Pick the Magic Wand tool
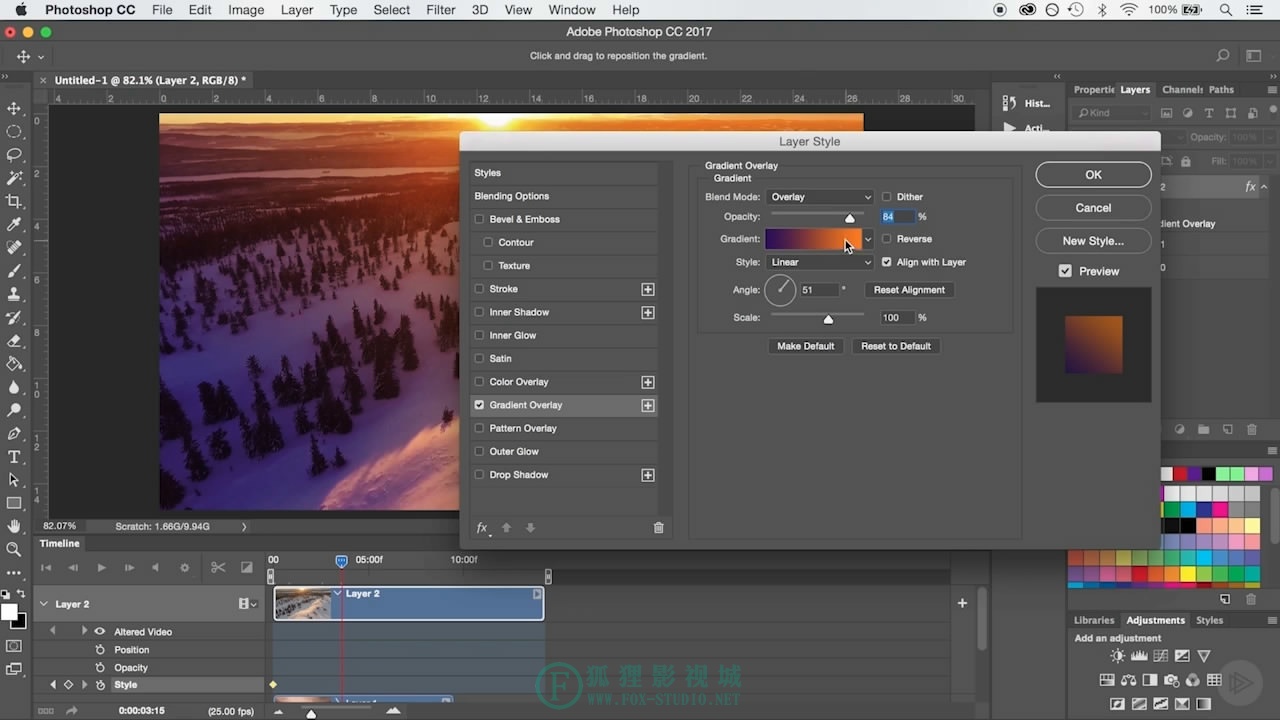The image size is (1280, 720). (x=14, y=178)
